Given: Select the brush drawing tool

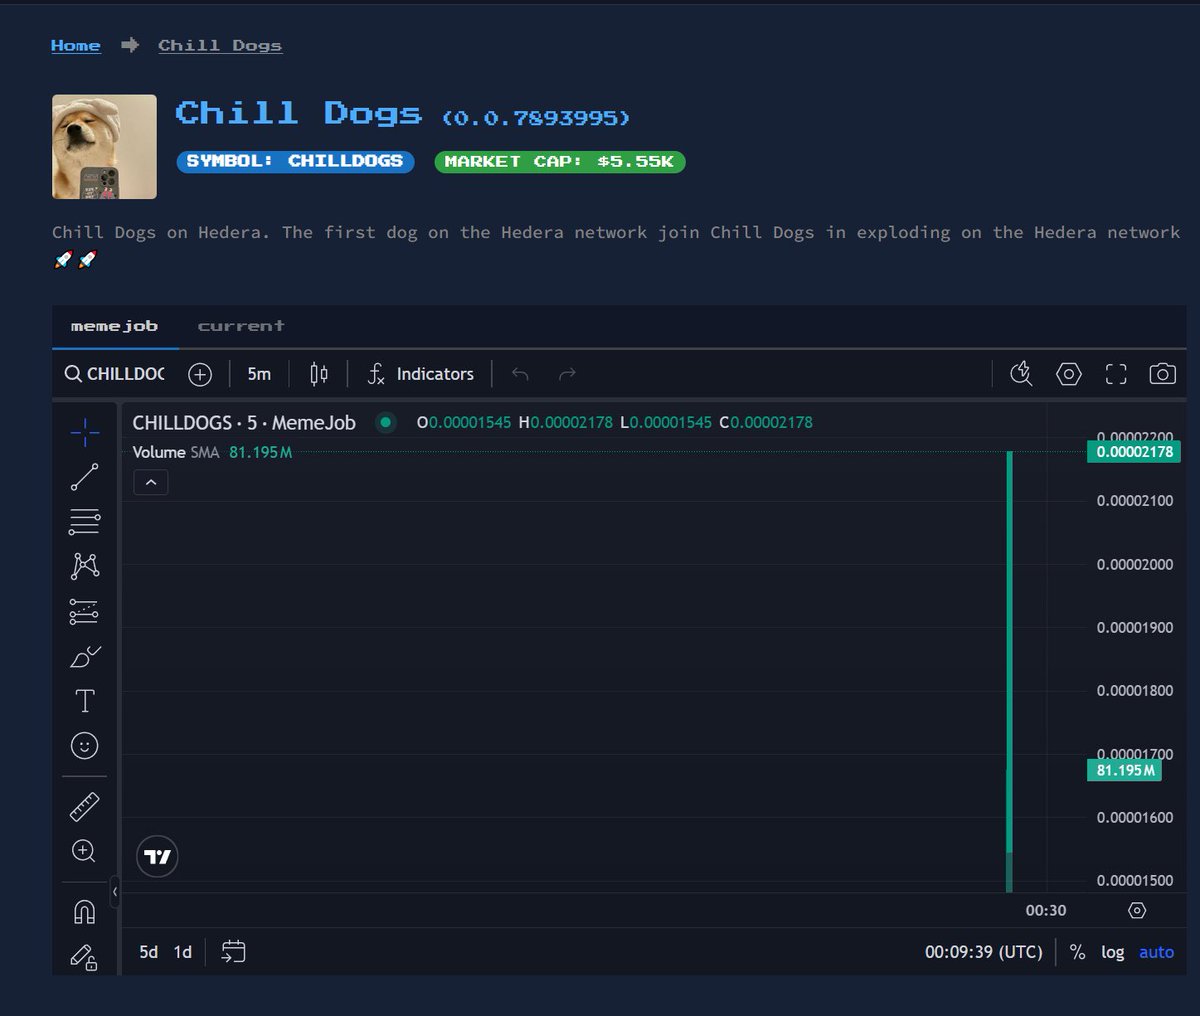Looking at the screenshot, I should click(85, 657).
